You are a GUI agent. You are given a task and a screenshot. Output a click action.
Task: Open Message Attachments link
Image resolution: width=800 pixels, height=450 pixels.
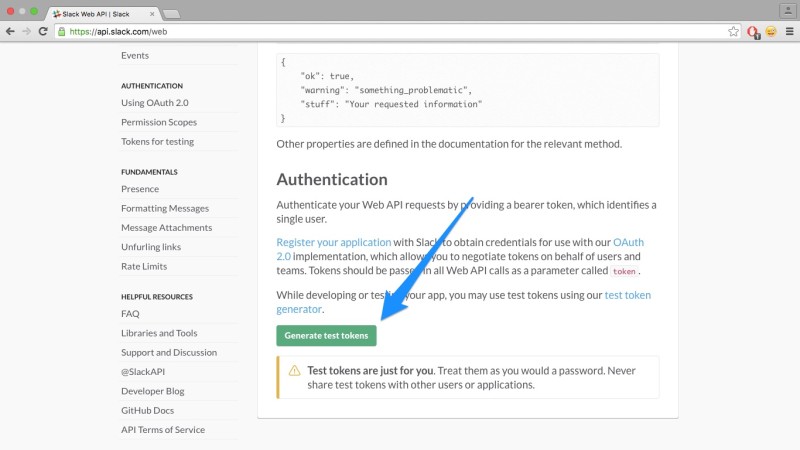coord(166,228)
